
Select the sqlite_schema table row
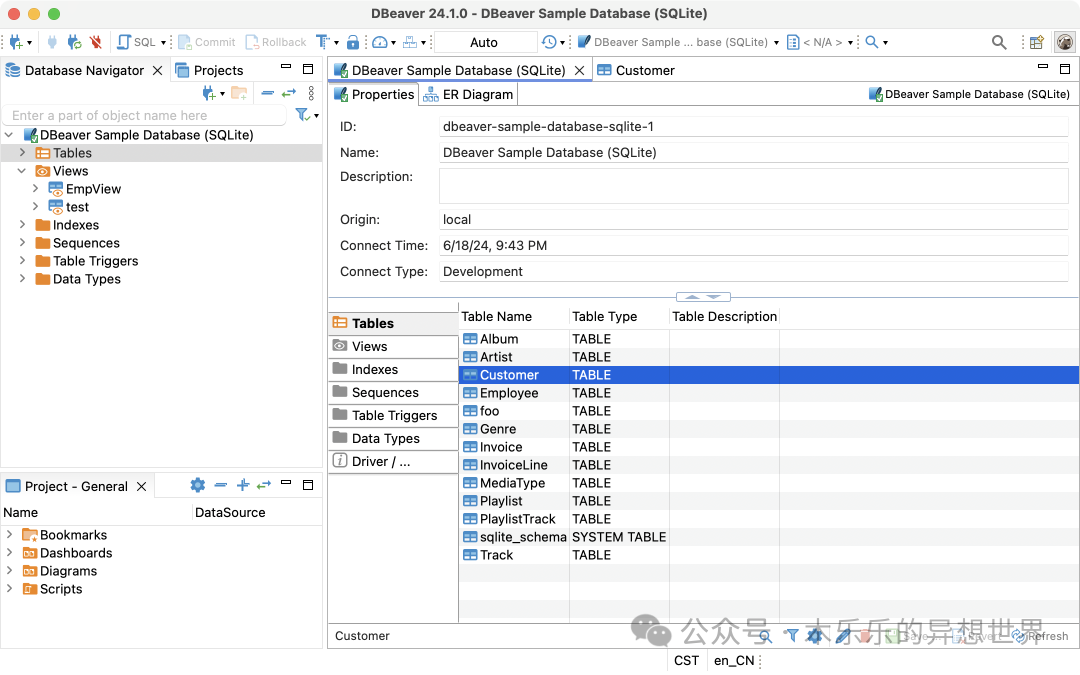pos(769,537)
